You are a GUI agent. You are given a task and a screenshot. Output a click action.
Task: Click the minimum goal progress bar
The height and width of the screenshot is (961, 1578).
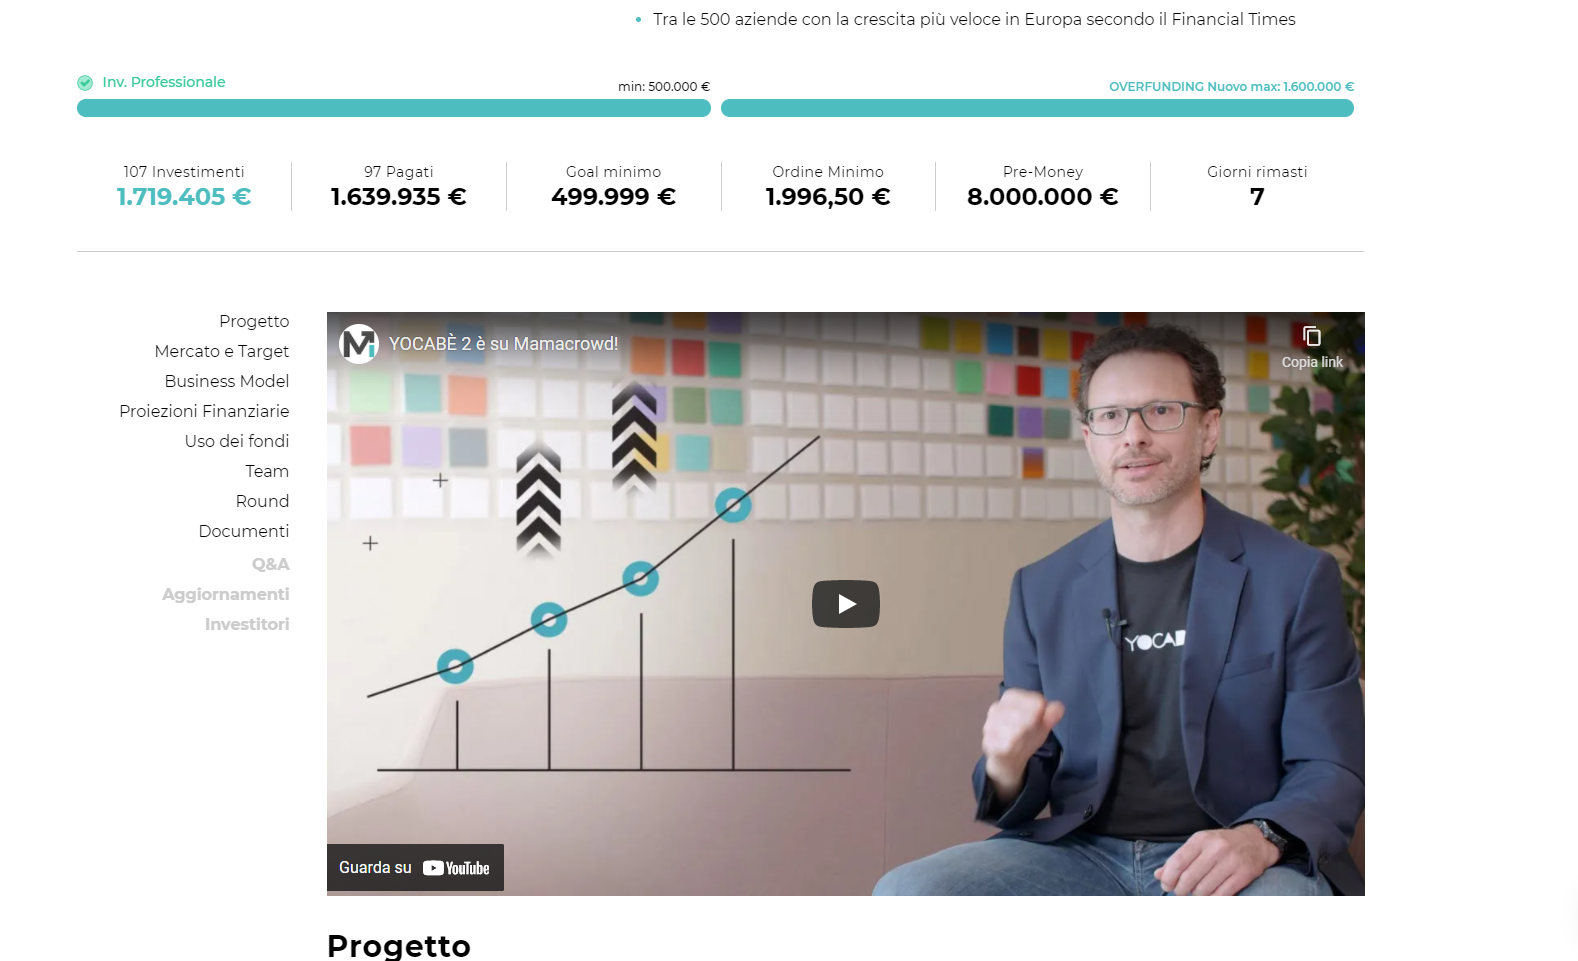[x=394, y=108]
